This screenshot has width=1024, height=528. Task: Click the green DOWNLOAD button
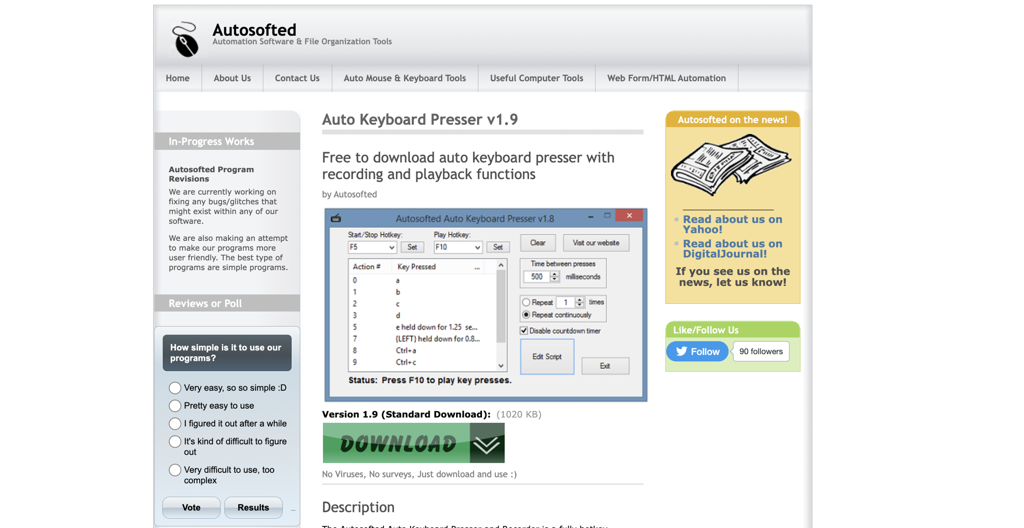[413, 443]
